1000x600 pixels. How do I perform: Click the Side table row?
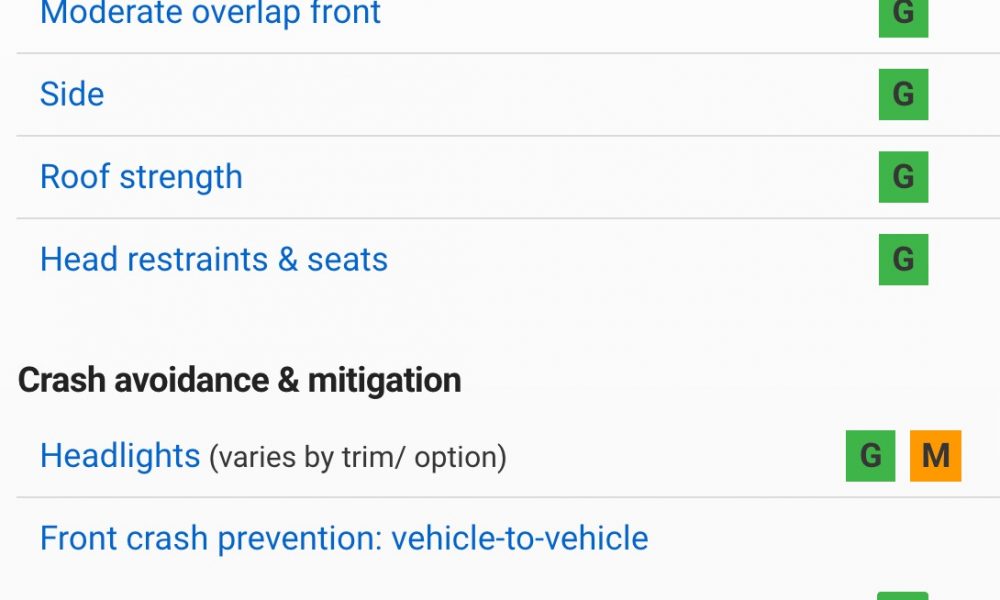(508, 94)
